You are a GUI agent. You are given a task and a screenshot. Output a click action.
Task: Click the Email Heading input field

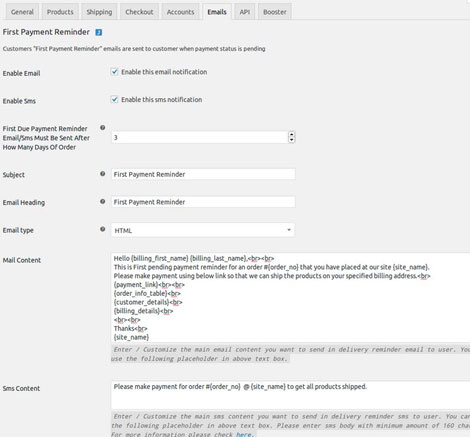pyautogui.click(x=203, y=202)
